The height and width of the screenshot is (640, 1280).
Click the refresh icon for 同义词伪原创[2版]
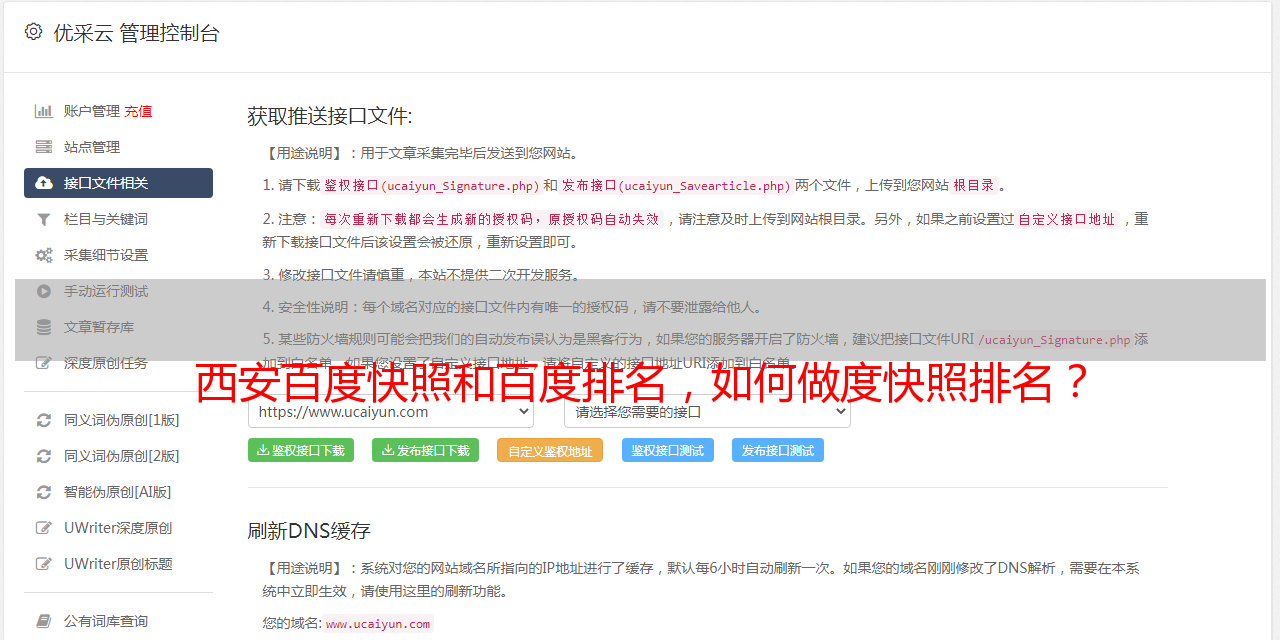[44, 456]
